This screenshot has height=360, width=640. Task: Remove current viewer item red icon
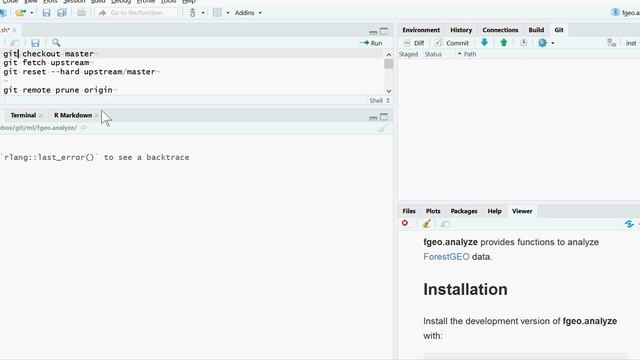pos(404,223)
